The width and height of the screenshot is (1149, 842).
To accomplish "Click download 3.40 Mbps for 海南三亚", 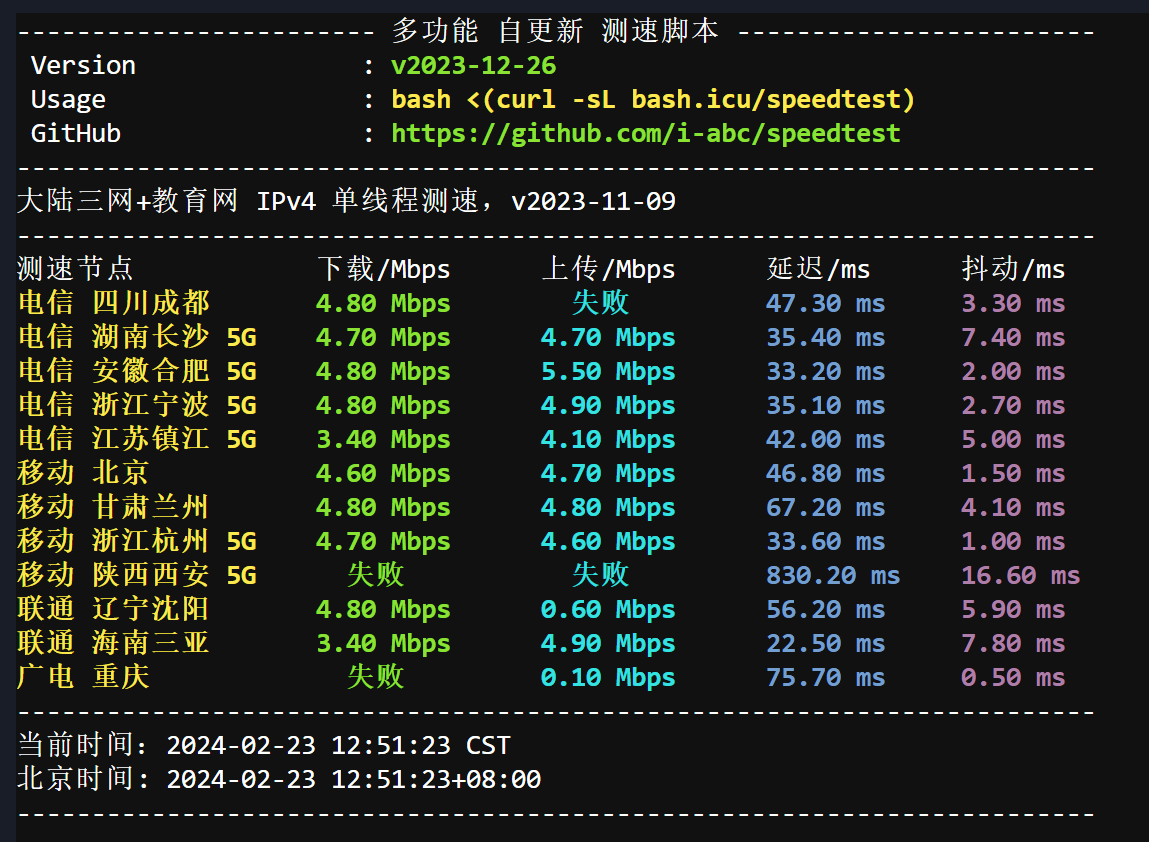I will tap(383, 643).
